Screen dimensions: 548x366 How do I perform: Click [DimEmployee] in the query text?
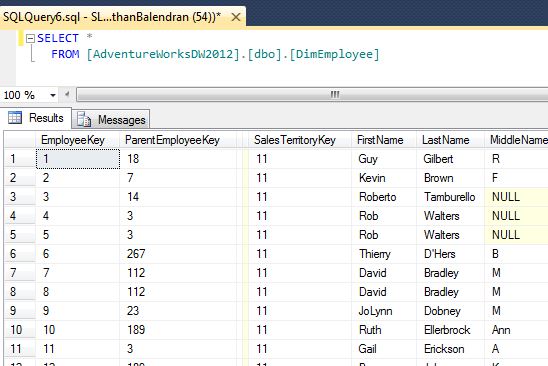pyautogui.click(x=334, y=54)
